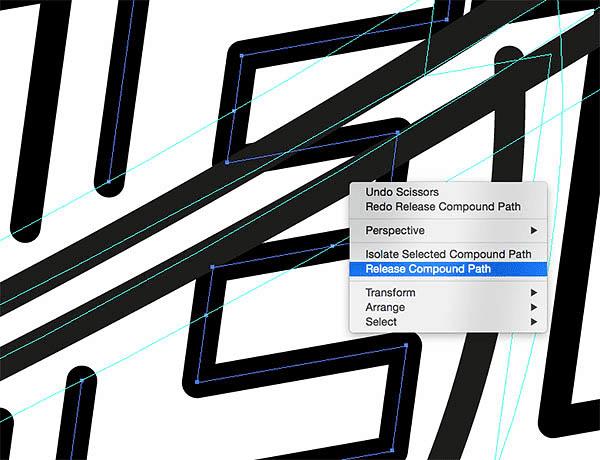
Task: Expand the Transform submenu arrow
Action: click(x=534, y=292)
